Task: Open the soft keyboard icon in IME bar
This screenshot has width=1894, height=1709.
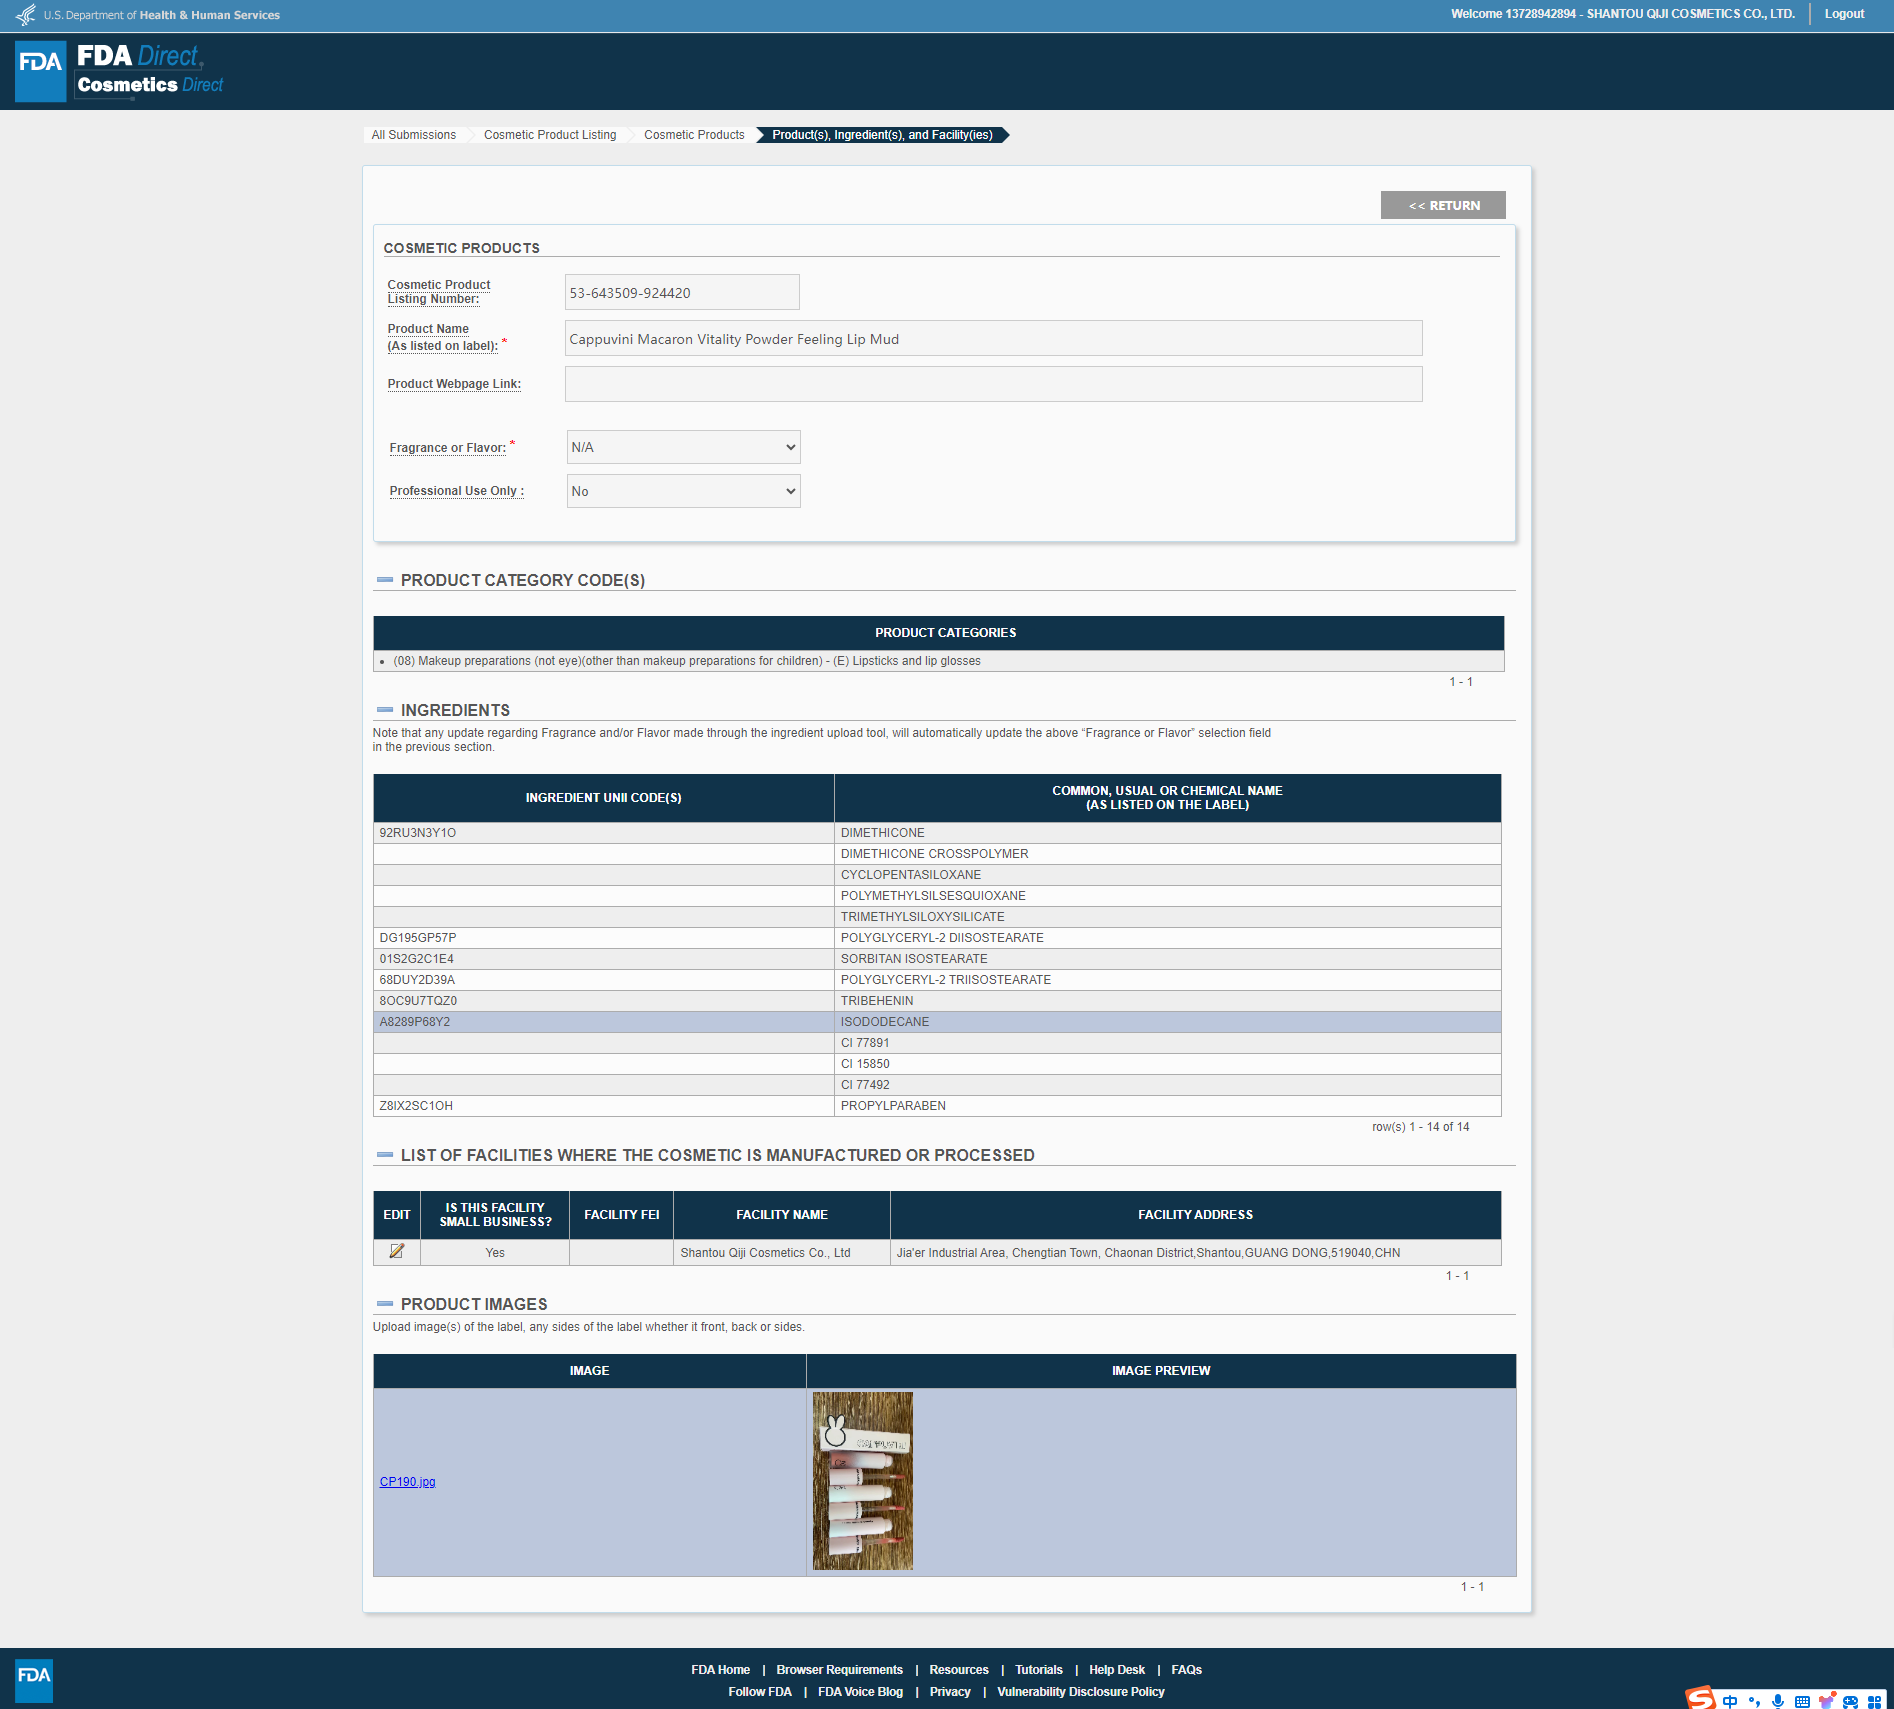Action: [x=1802, y=1701]
